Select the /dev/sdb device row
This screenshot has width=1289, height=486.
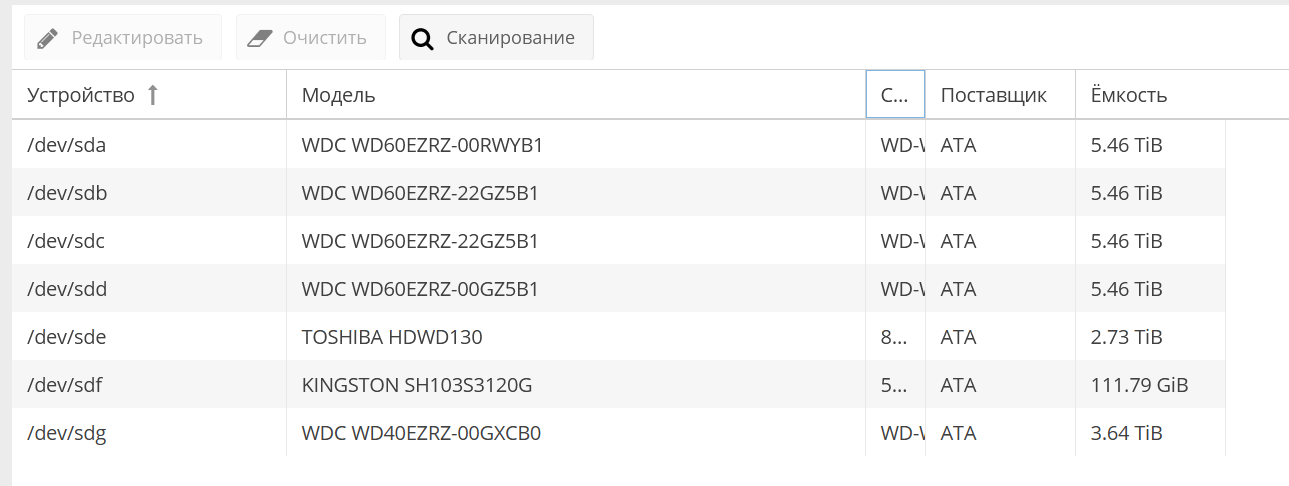coord(67,193)
